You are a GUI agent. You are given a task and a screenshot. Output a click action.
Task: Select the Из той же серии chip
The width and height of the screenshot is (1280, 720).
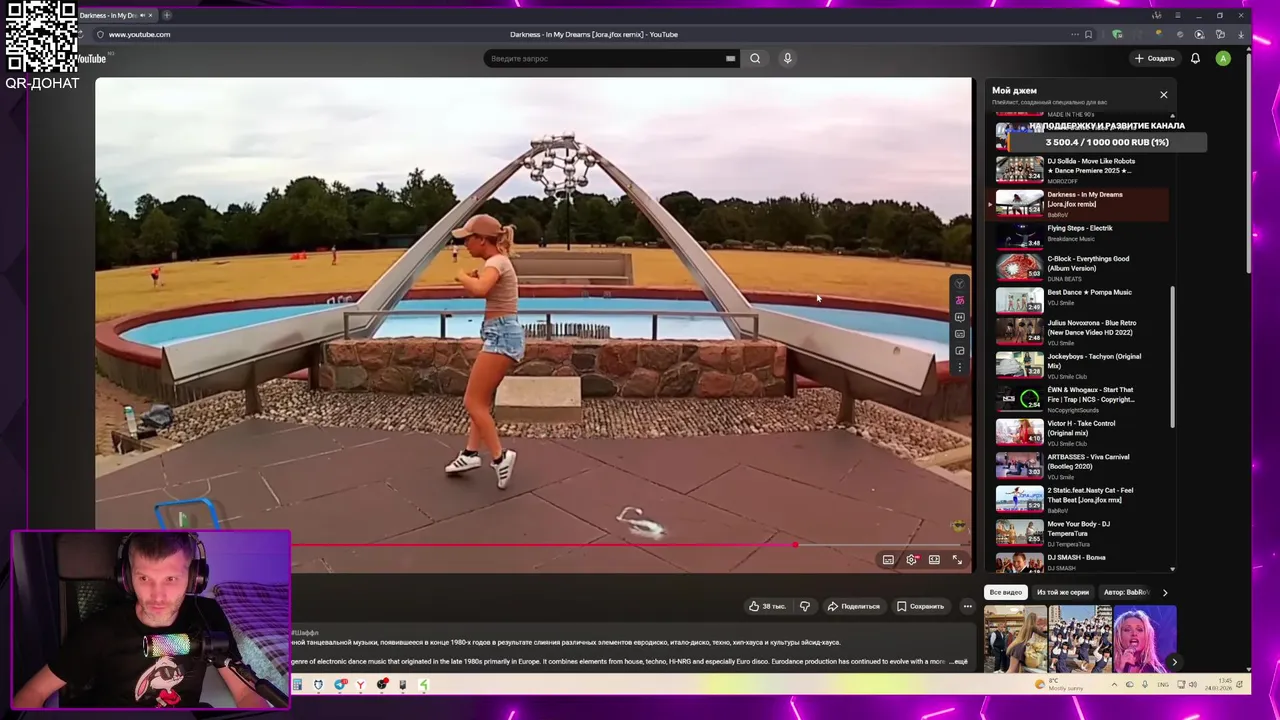tap(1063, 592)
